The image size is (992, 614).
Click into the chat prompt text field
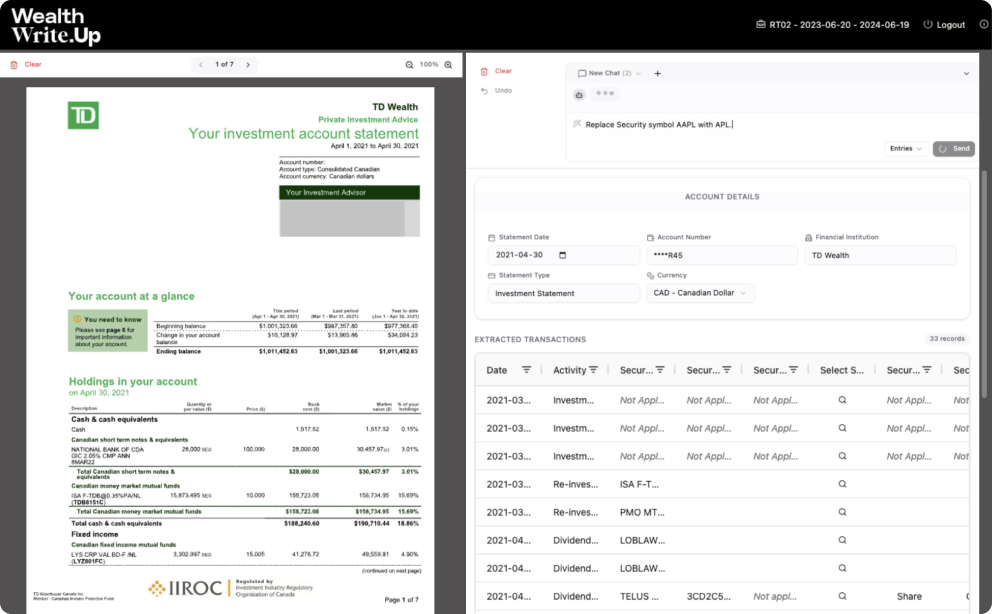(771, 125)
